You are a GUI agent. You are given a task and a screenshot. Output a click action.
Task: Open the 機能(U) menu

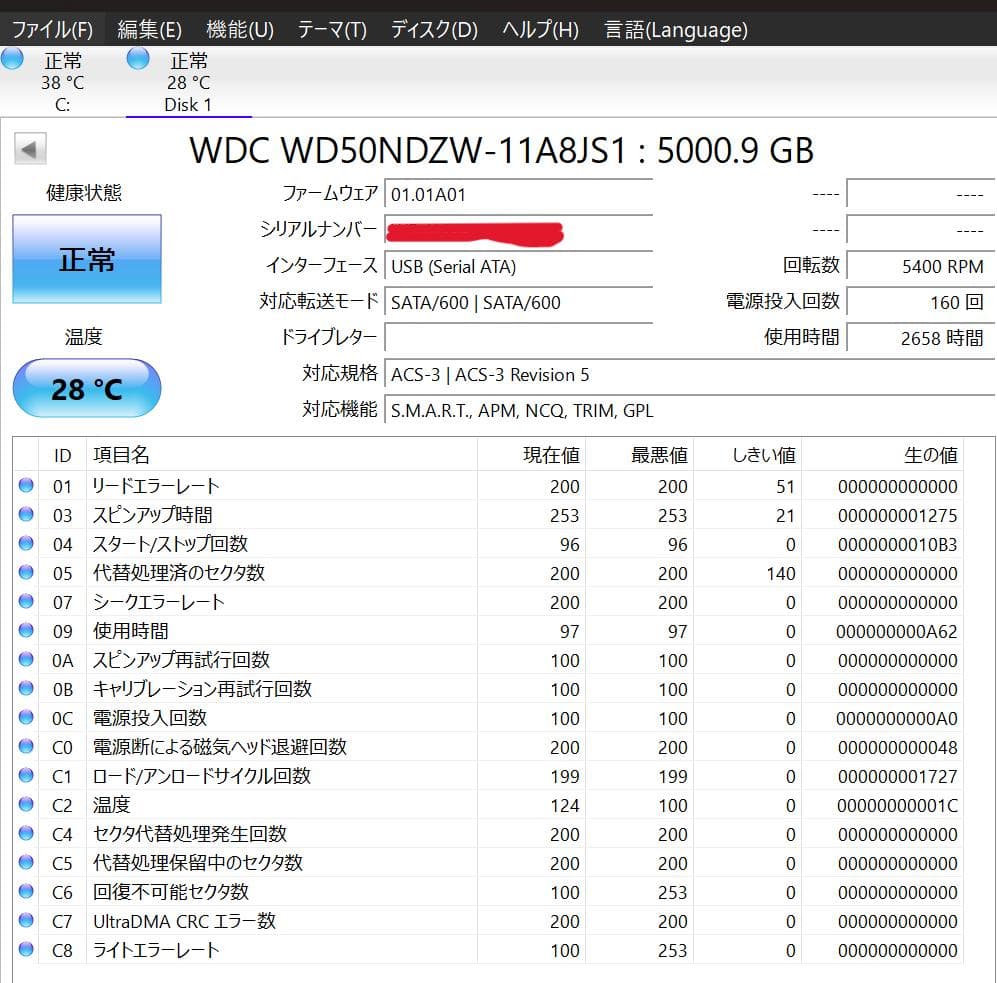[240, 30]
